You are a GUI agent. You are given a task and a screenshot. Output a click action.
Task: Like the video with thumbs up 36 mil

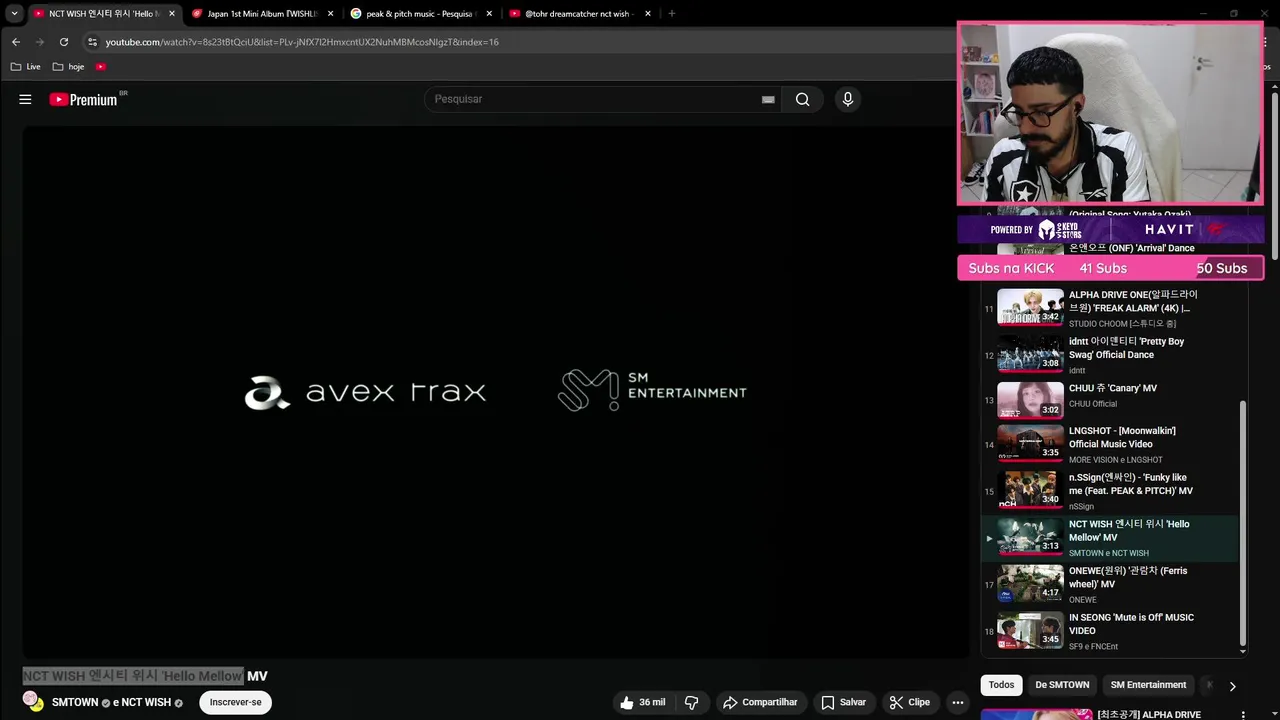(642, 702)
